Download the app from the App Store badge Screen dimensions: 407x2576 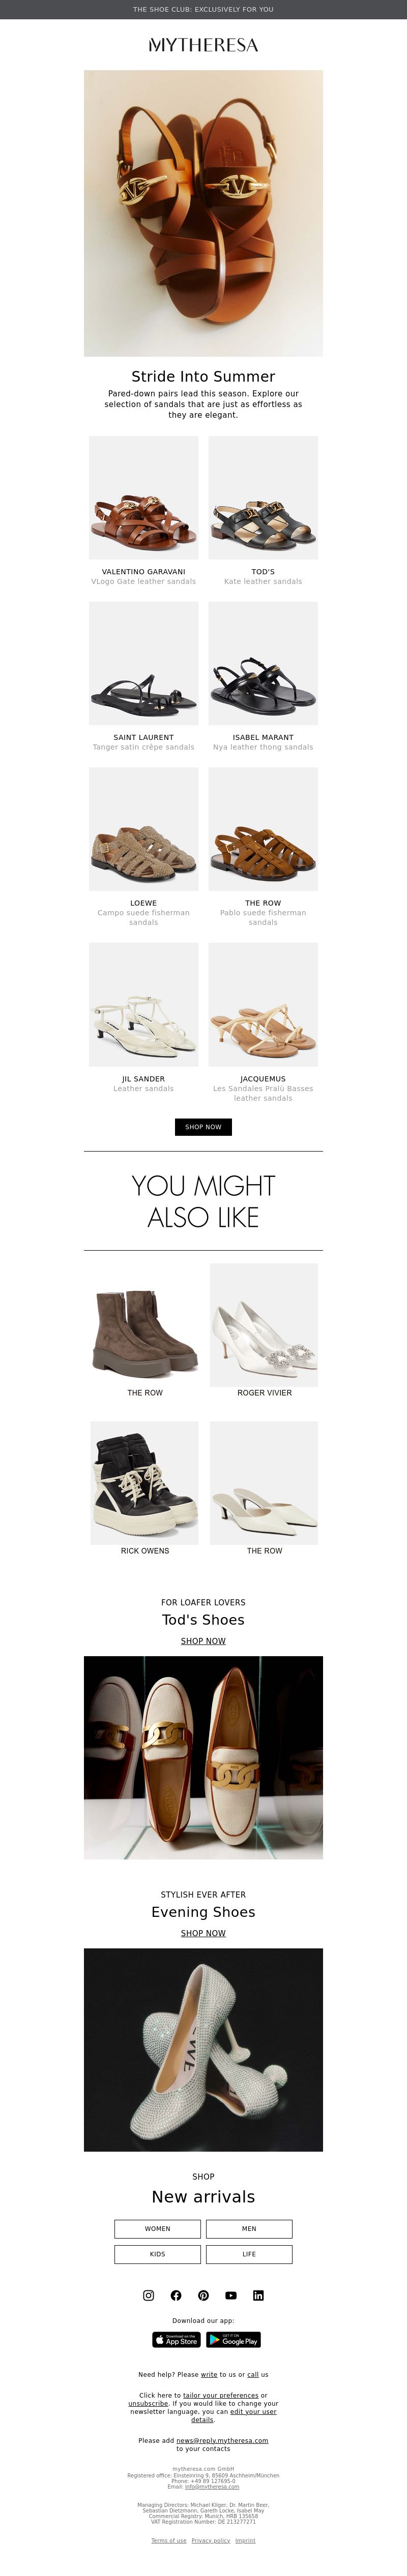[x=176, y=2340]
